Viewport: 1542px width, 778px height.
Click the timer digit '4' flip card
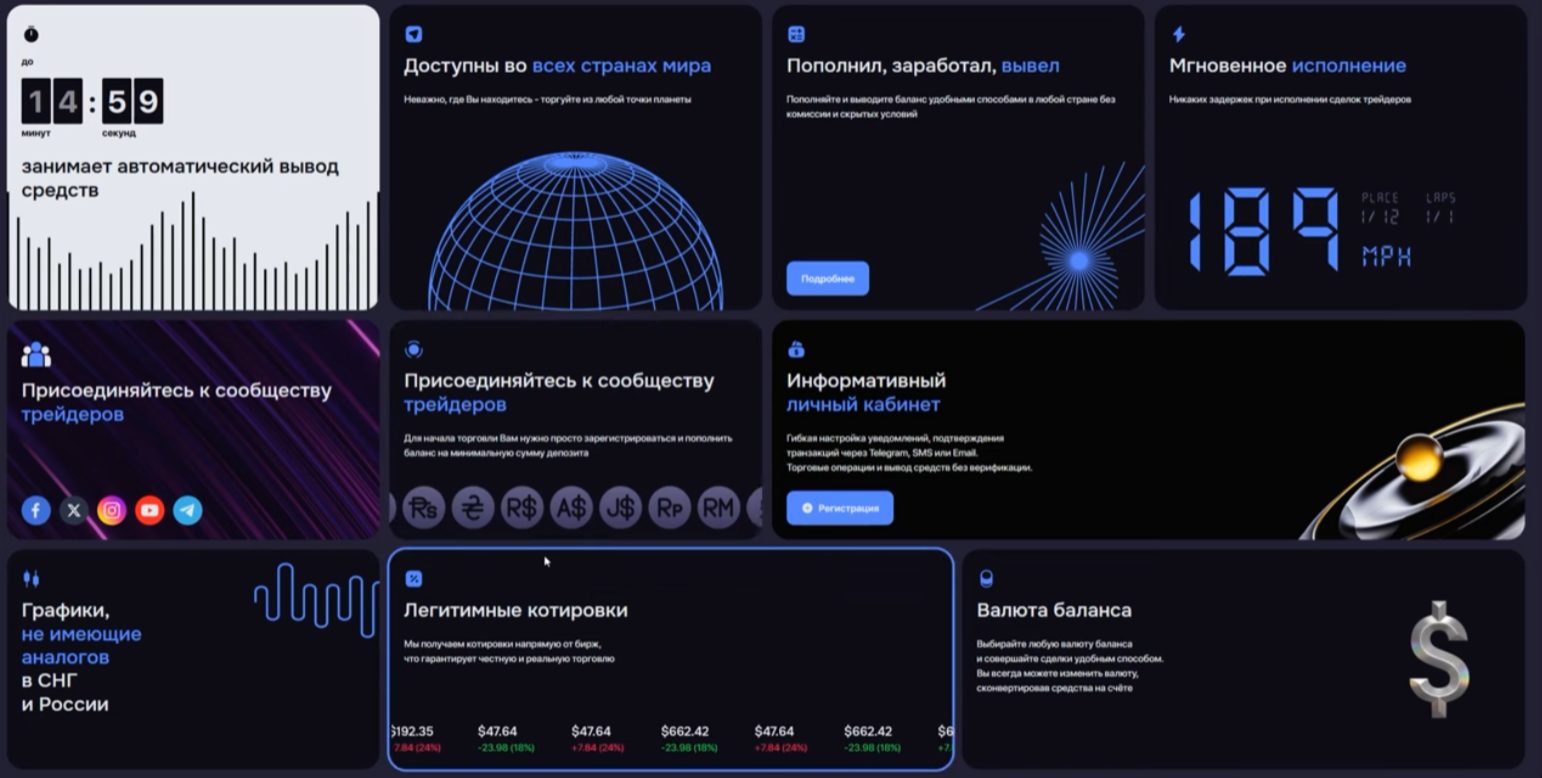pyautogui.click(x=68, y=101)
